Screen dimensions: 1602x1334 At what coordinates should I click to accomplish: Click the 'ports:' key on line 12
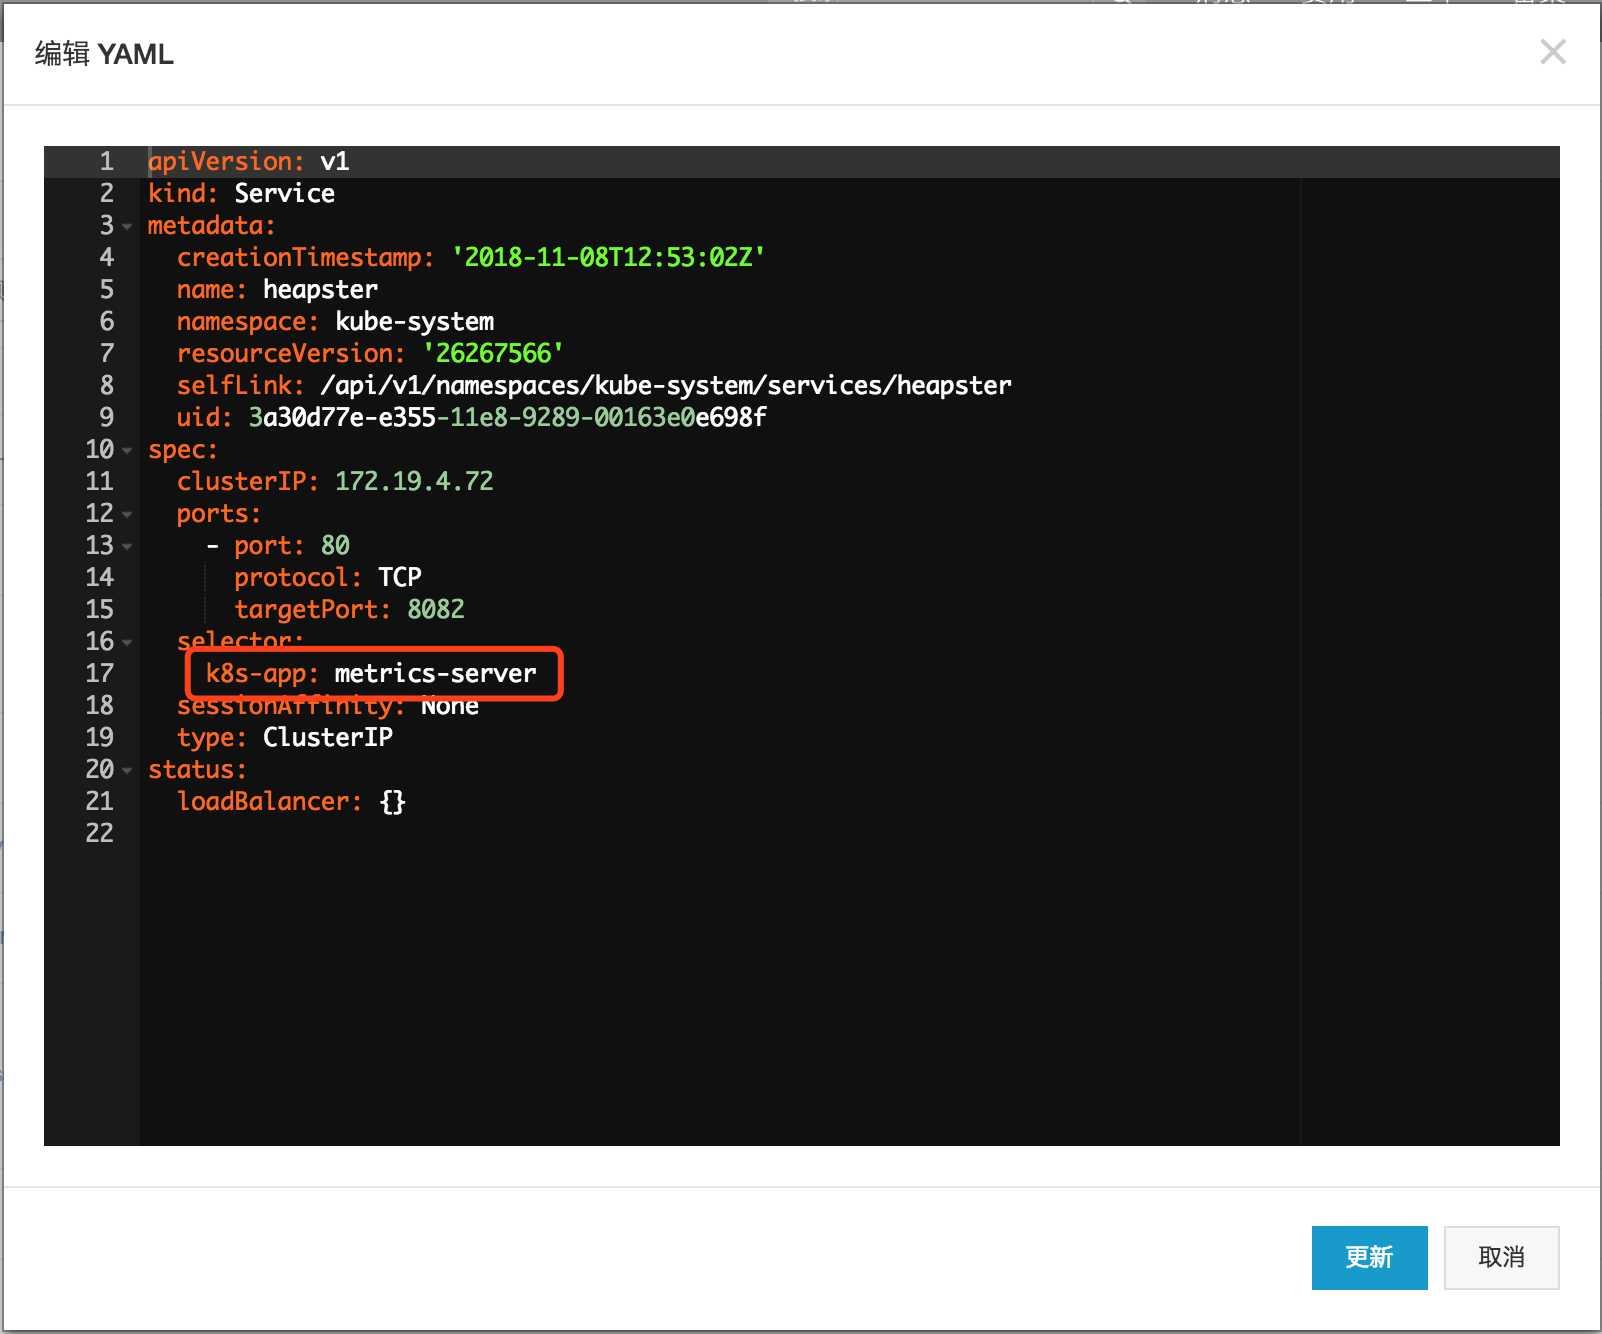219,513
